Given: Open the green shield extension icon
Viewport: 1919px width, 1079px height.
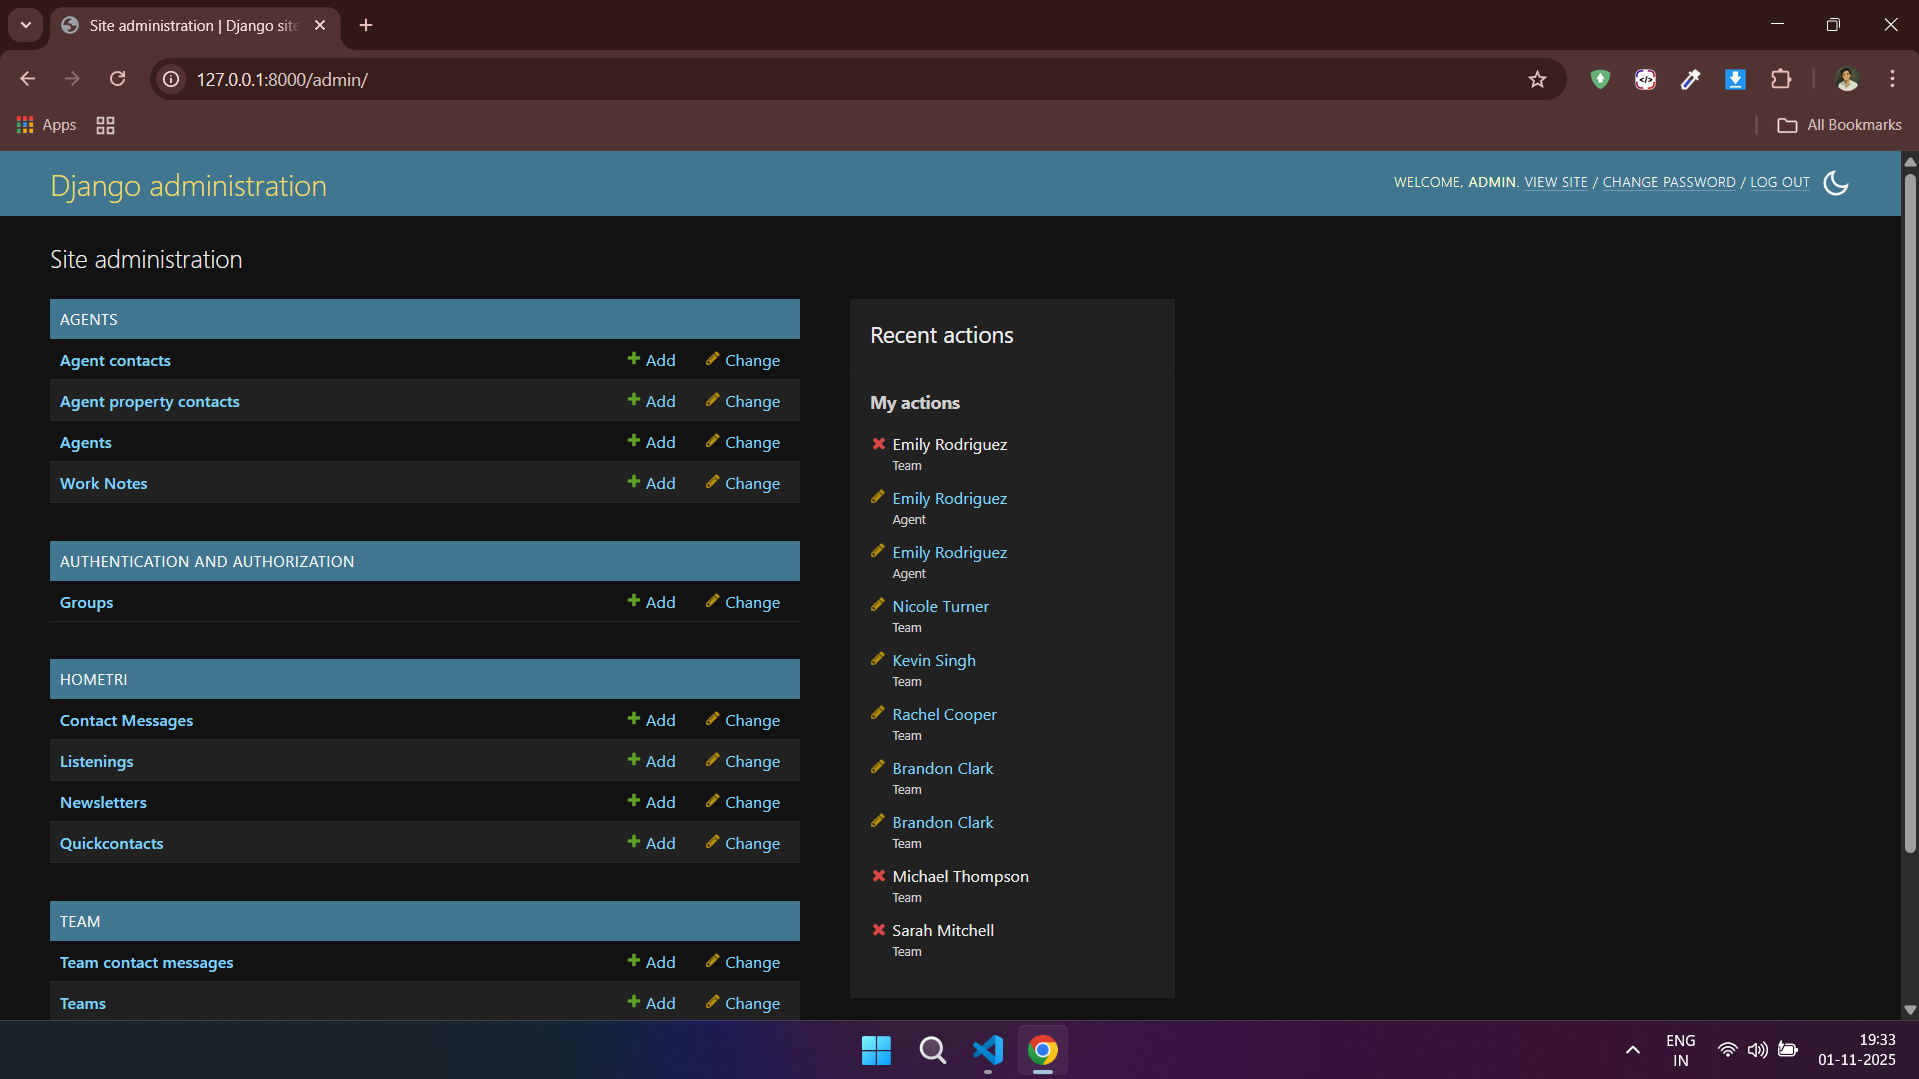Looking at the screenshot, I should (x=1600, y=79).
